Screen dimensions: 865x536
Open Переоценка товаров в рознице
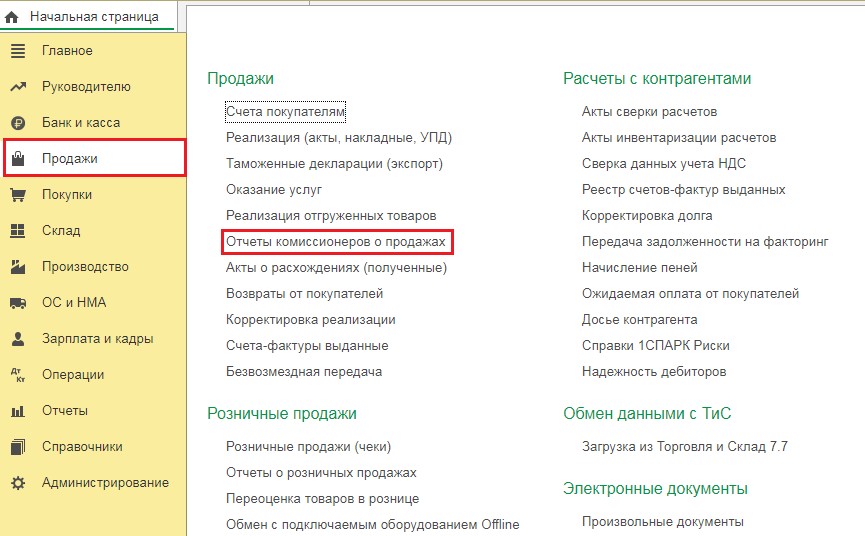tap(323, 499)
